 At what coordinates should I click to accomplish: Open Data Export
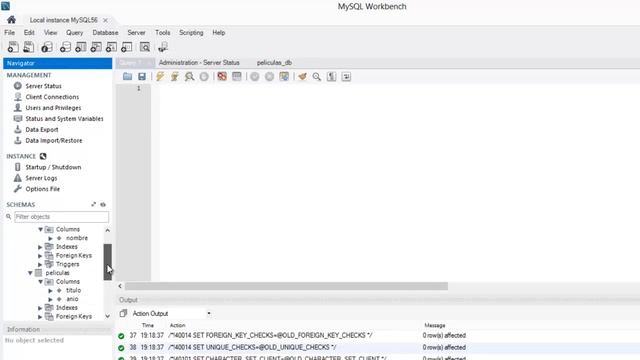(x=42, y=129)
